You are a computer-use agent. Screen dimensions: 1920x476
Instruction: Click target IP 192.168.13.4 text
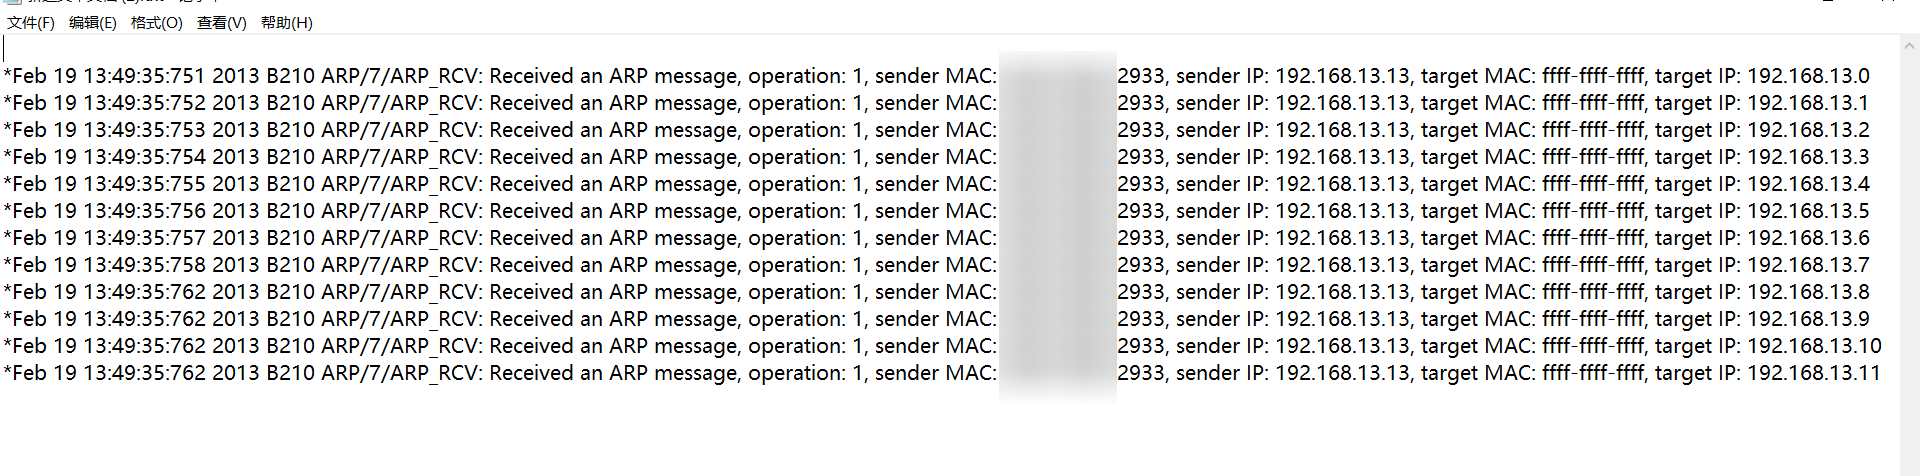1807,184
